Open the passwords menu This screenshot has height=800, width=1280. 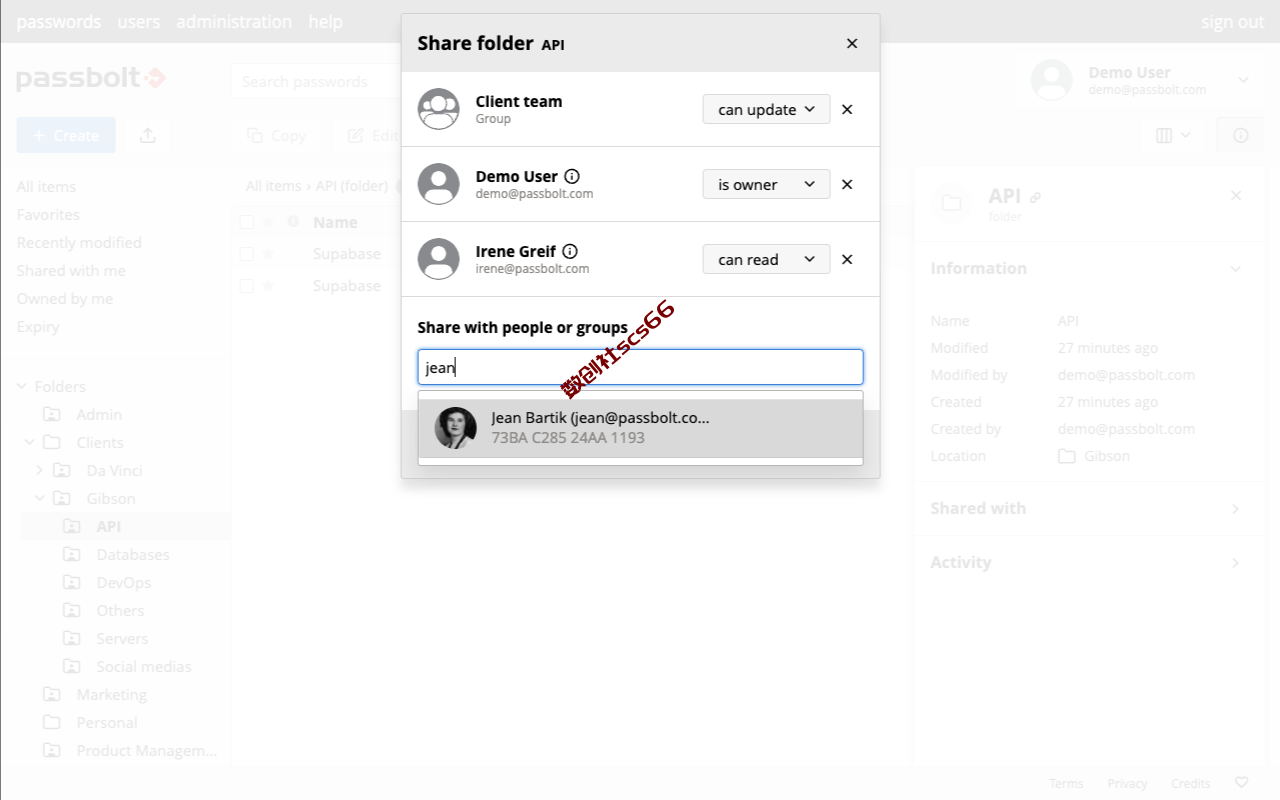(x=59, y=21)
